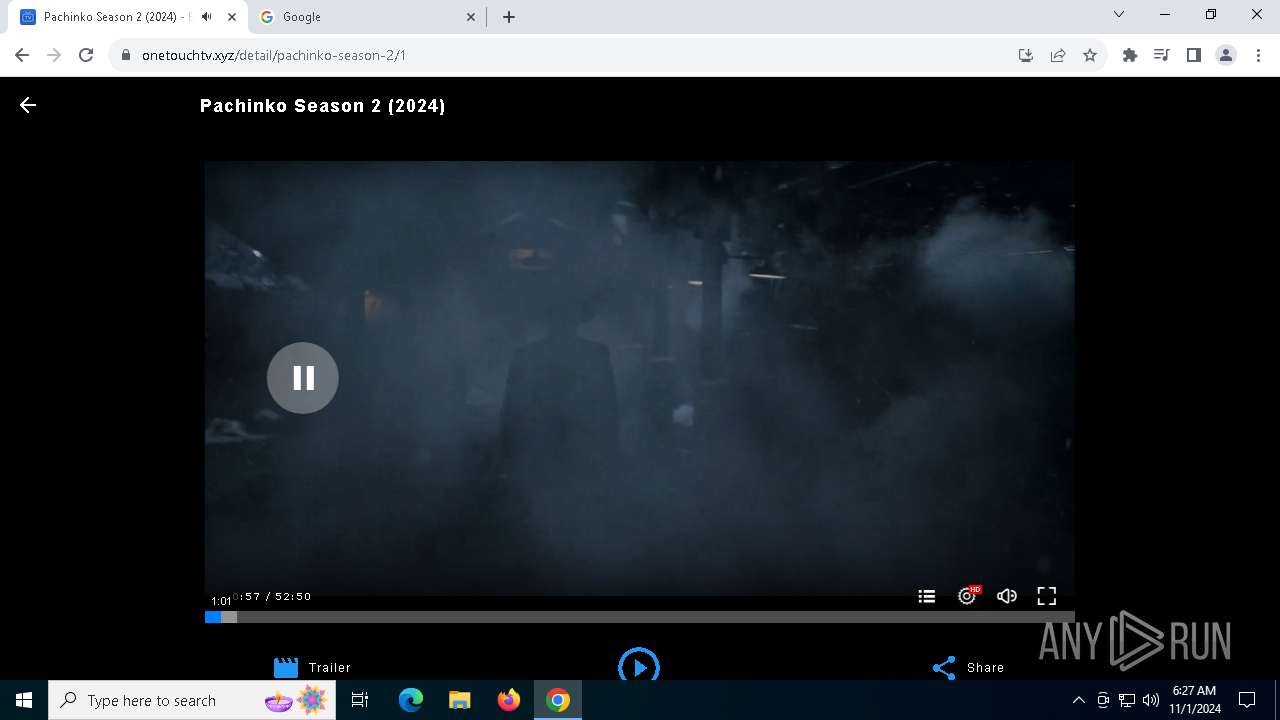The height and width of the screenshot is (720, 1280).
Task: Launch Microsoft Edge from the taskbar
Action: [x=411, y=700]
